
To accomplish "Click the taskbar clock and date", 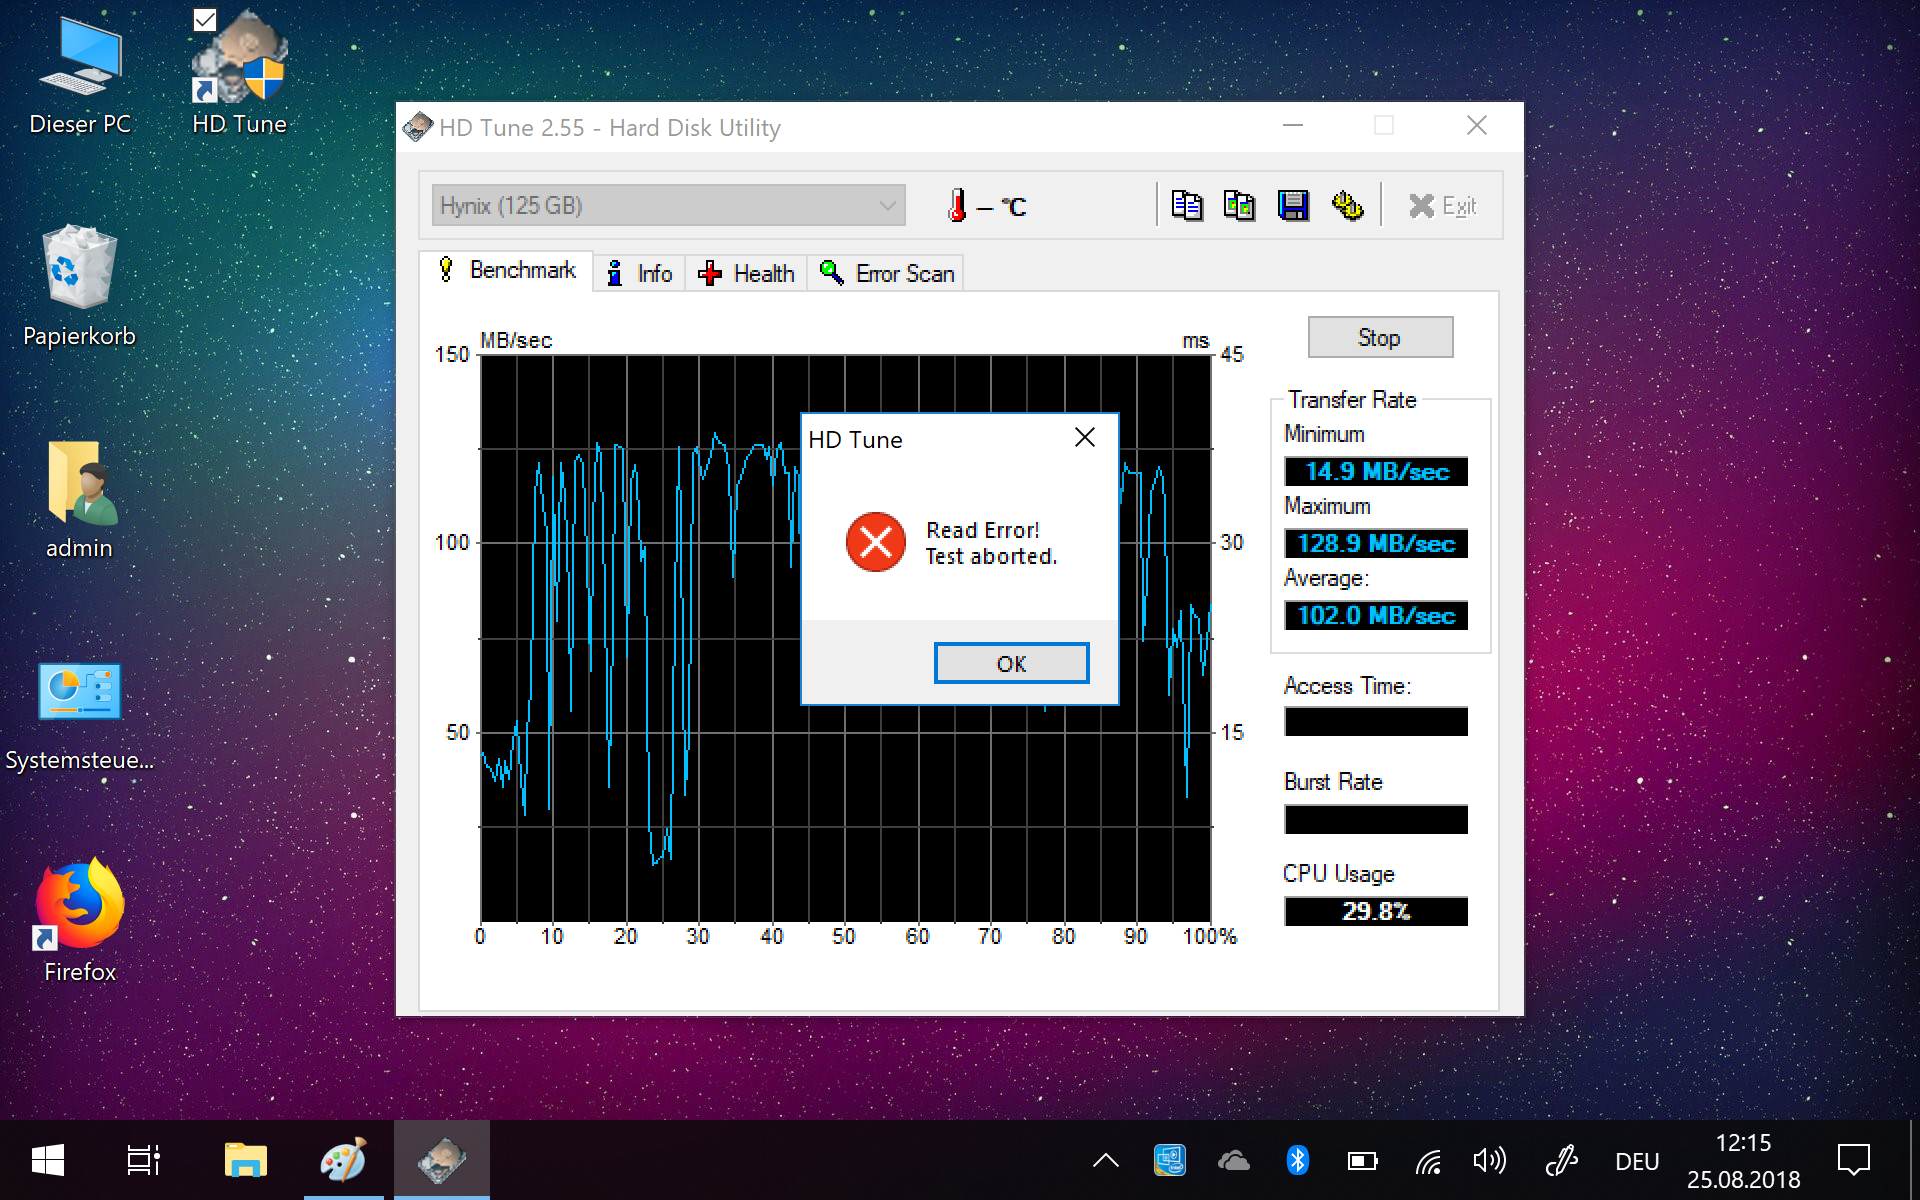I will [1743, 1161].
